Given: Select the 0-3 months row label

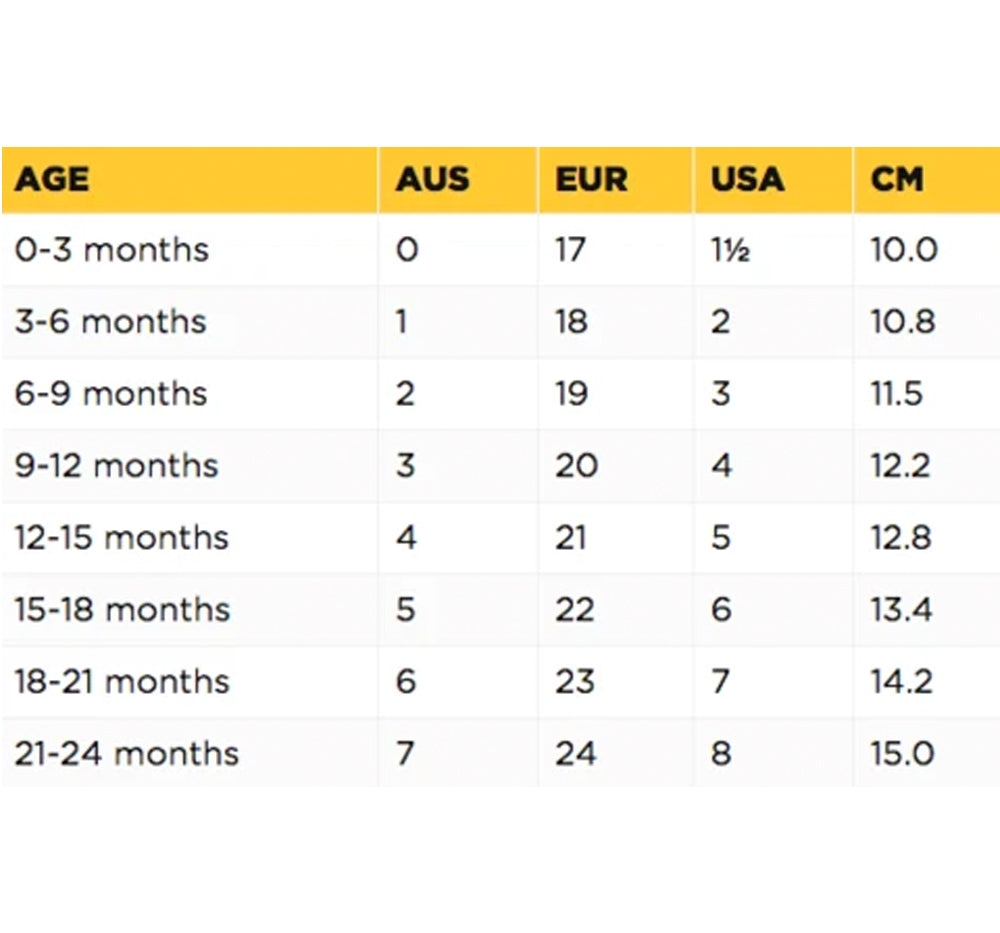Looking at the screenshot, I should pyautogui.click(x=112, y=249).
